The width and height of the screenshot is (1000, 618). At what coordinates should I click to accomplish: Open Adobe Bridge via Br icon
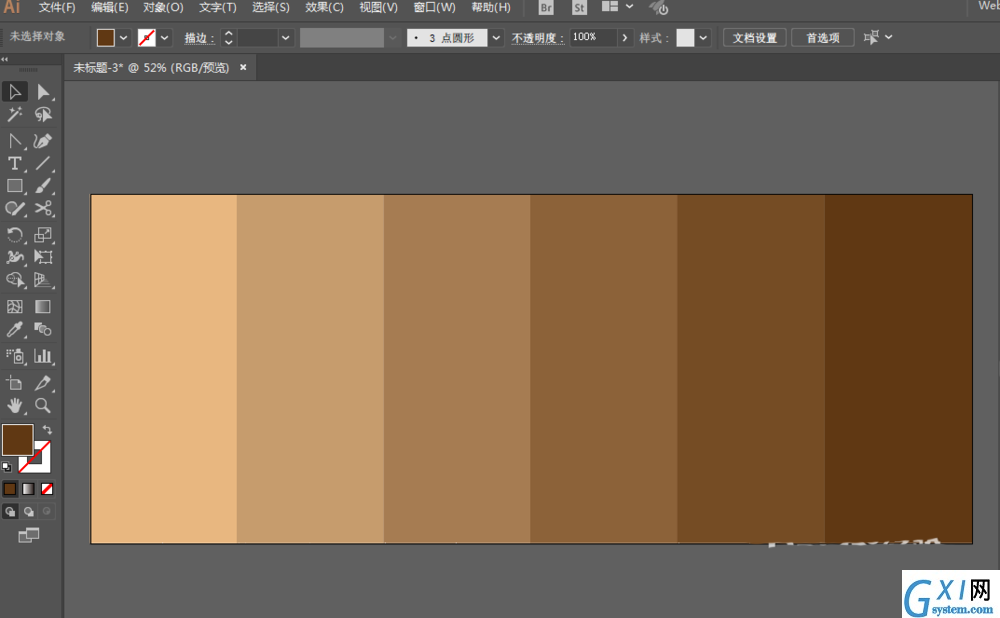coord(546,8)
